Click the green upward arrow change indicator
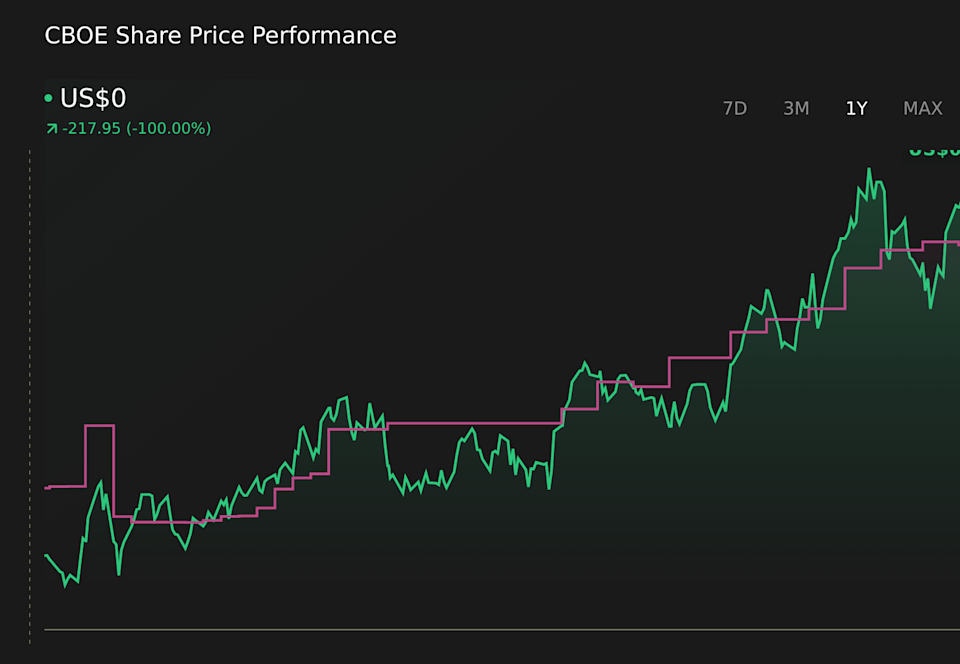This screenshot has height=664, width=960. (x=50, y=128)
